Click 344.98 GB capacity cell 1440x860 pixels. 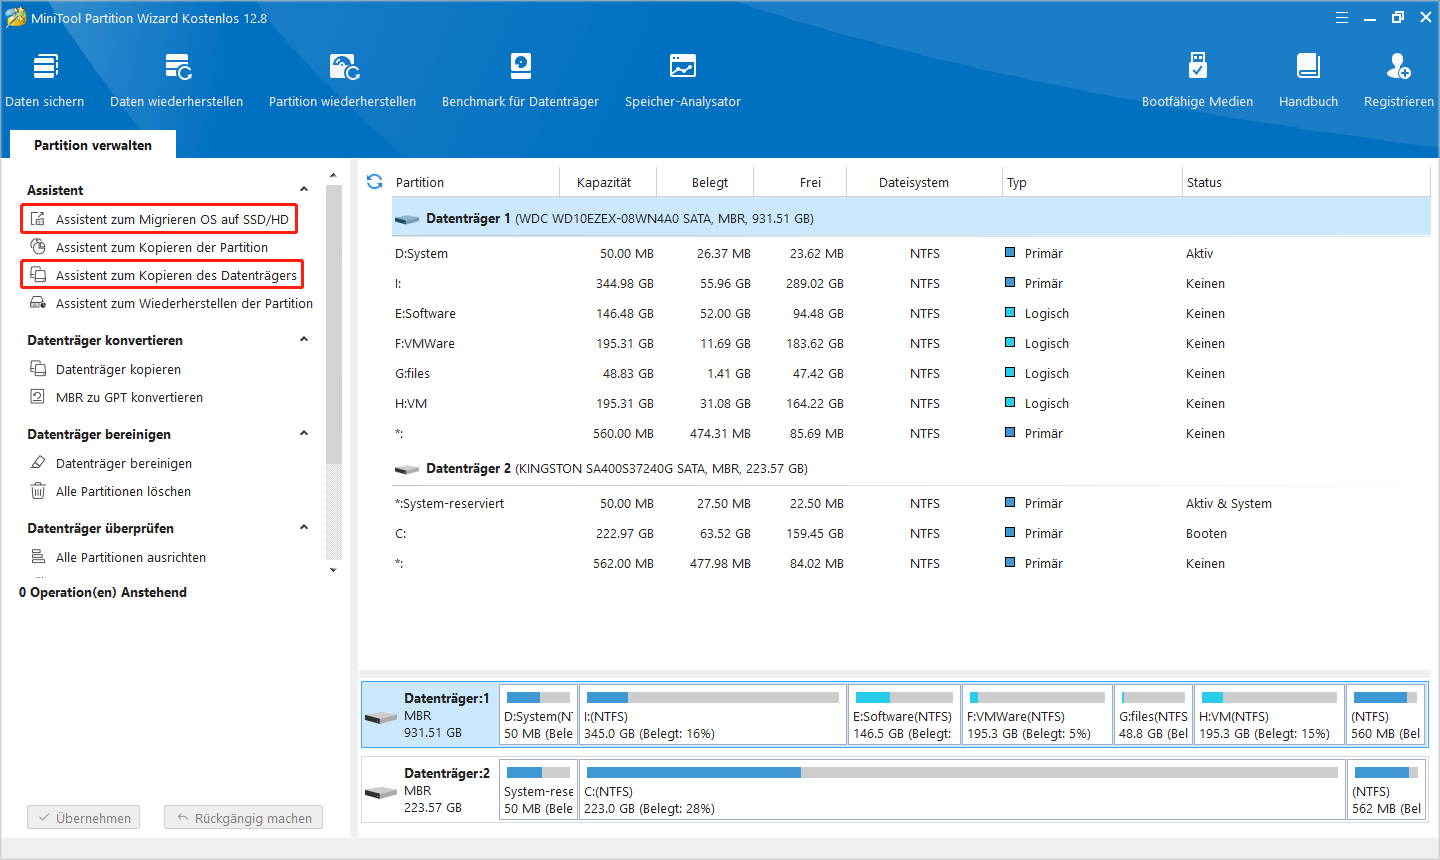(x=624, y=284)
